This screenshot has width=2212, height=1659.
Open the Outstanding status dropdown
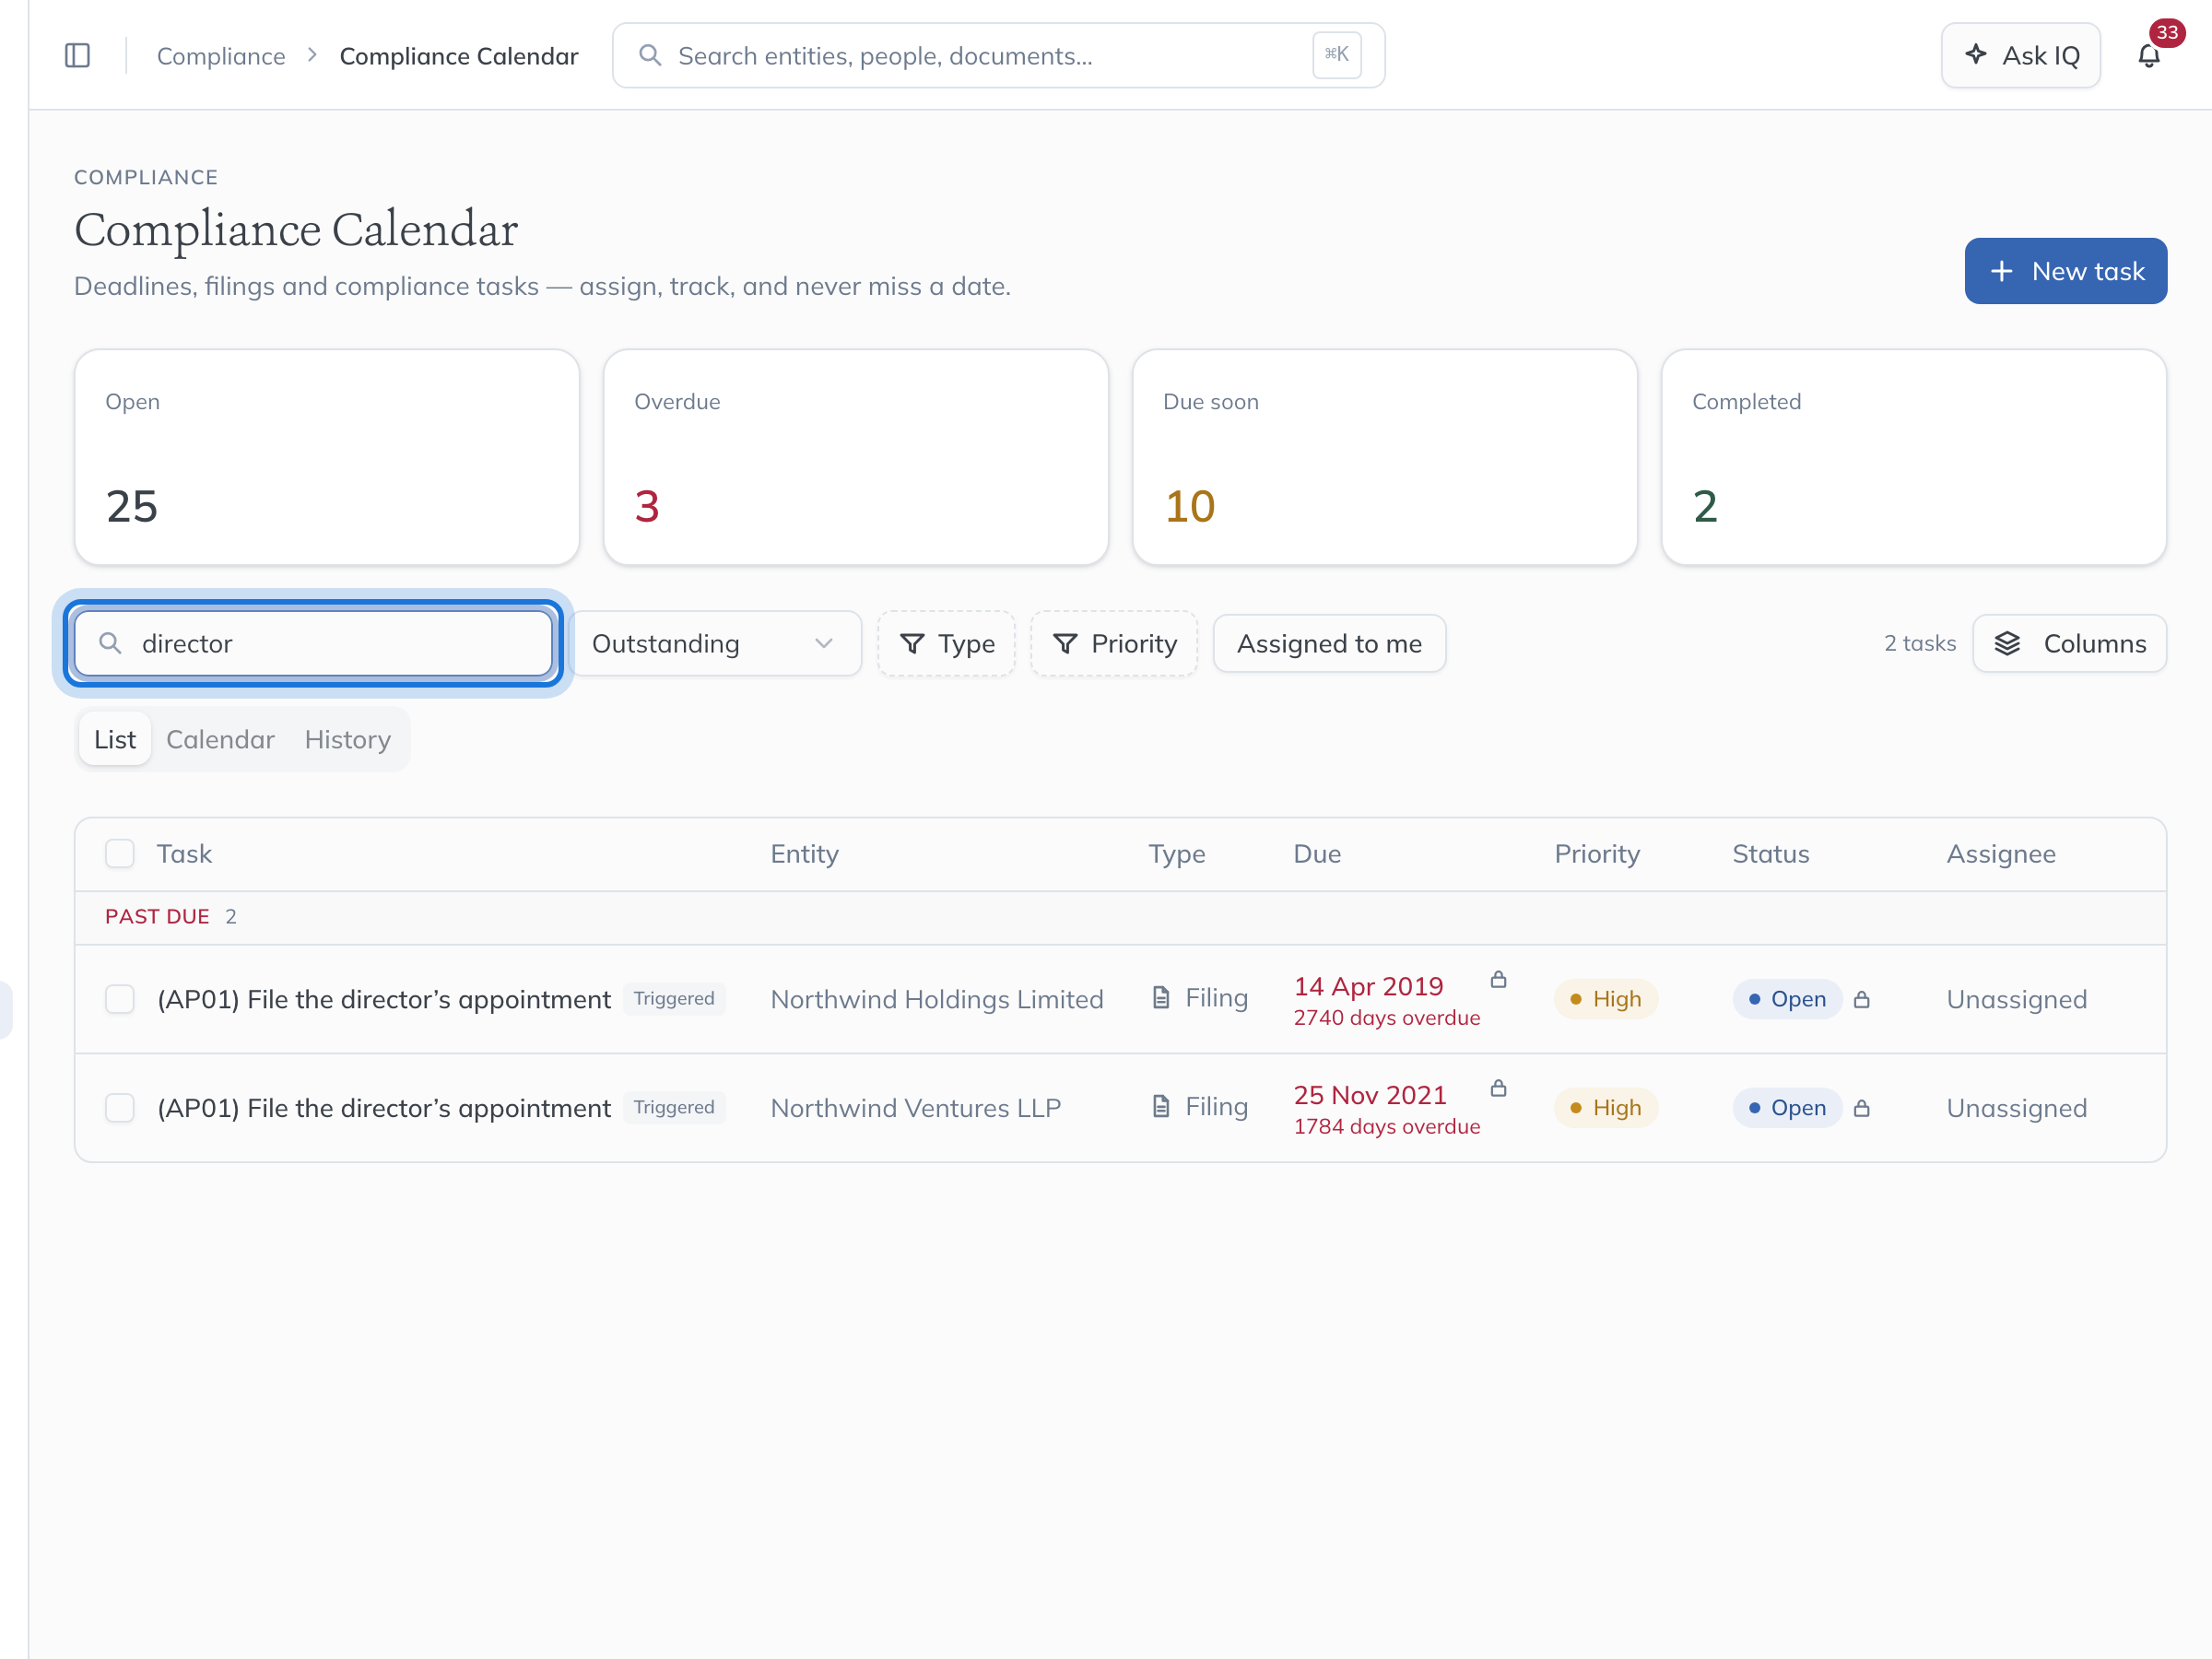713,644
